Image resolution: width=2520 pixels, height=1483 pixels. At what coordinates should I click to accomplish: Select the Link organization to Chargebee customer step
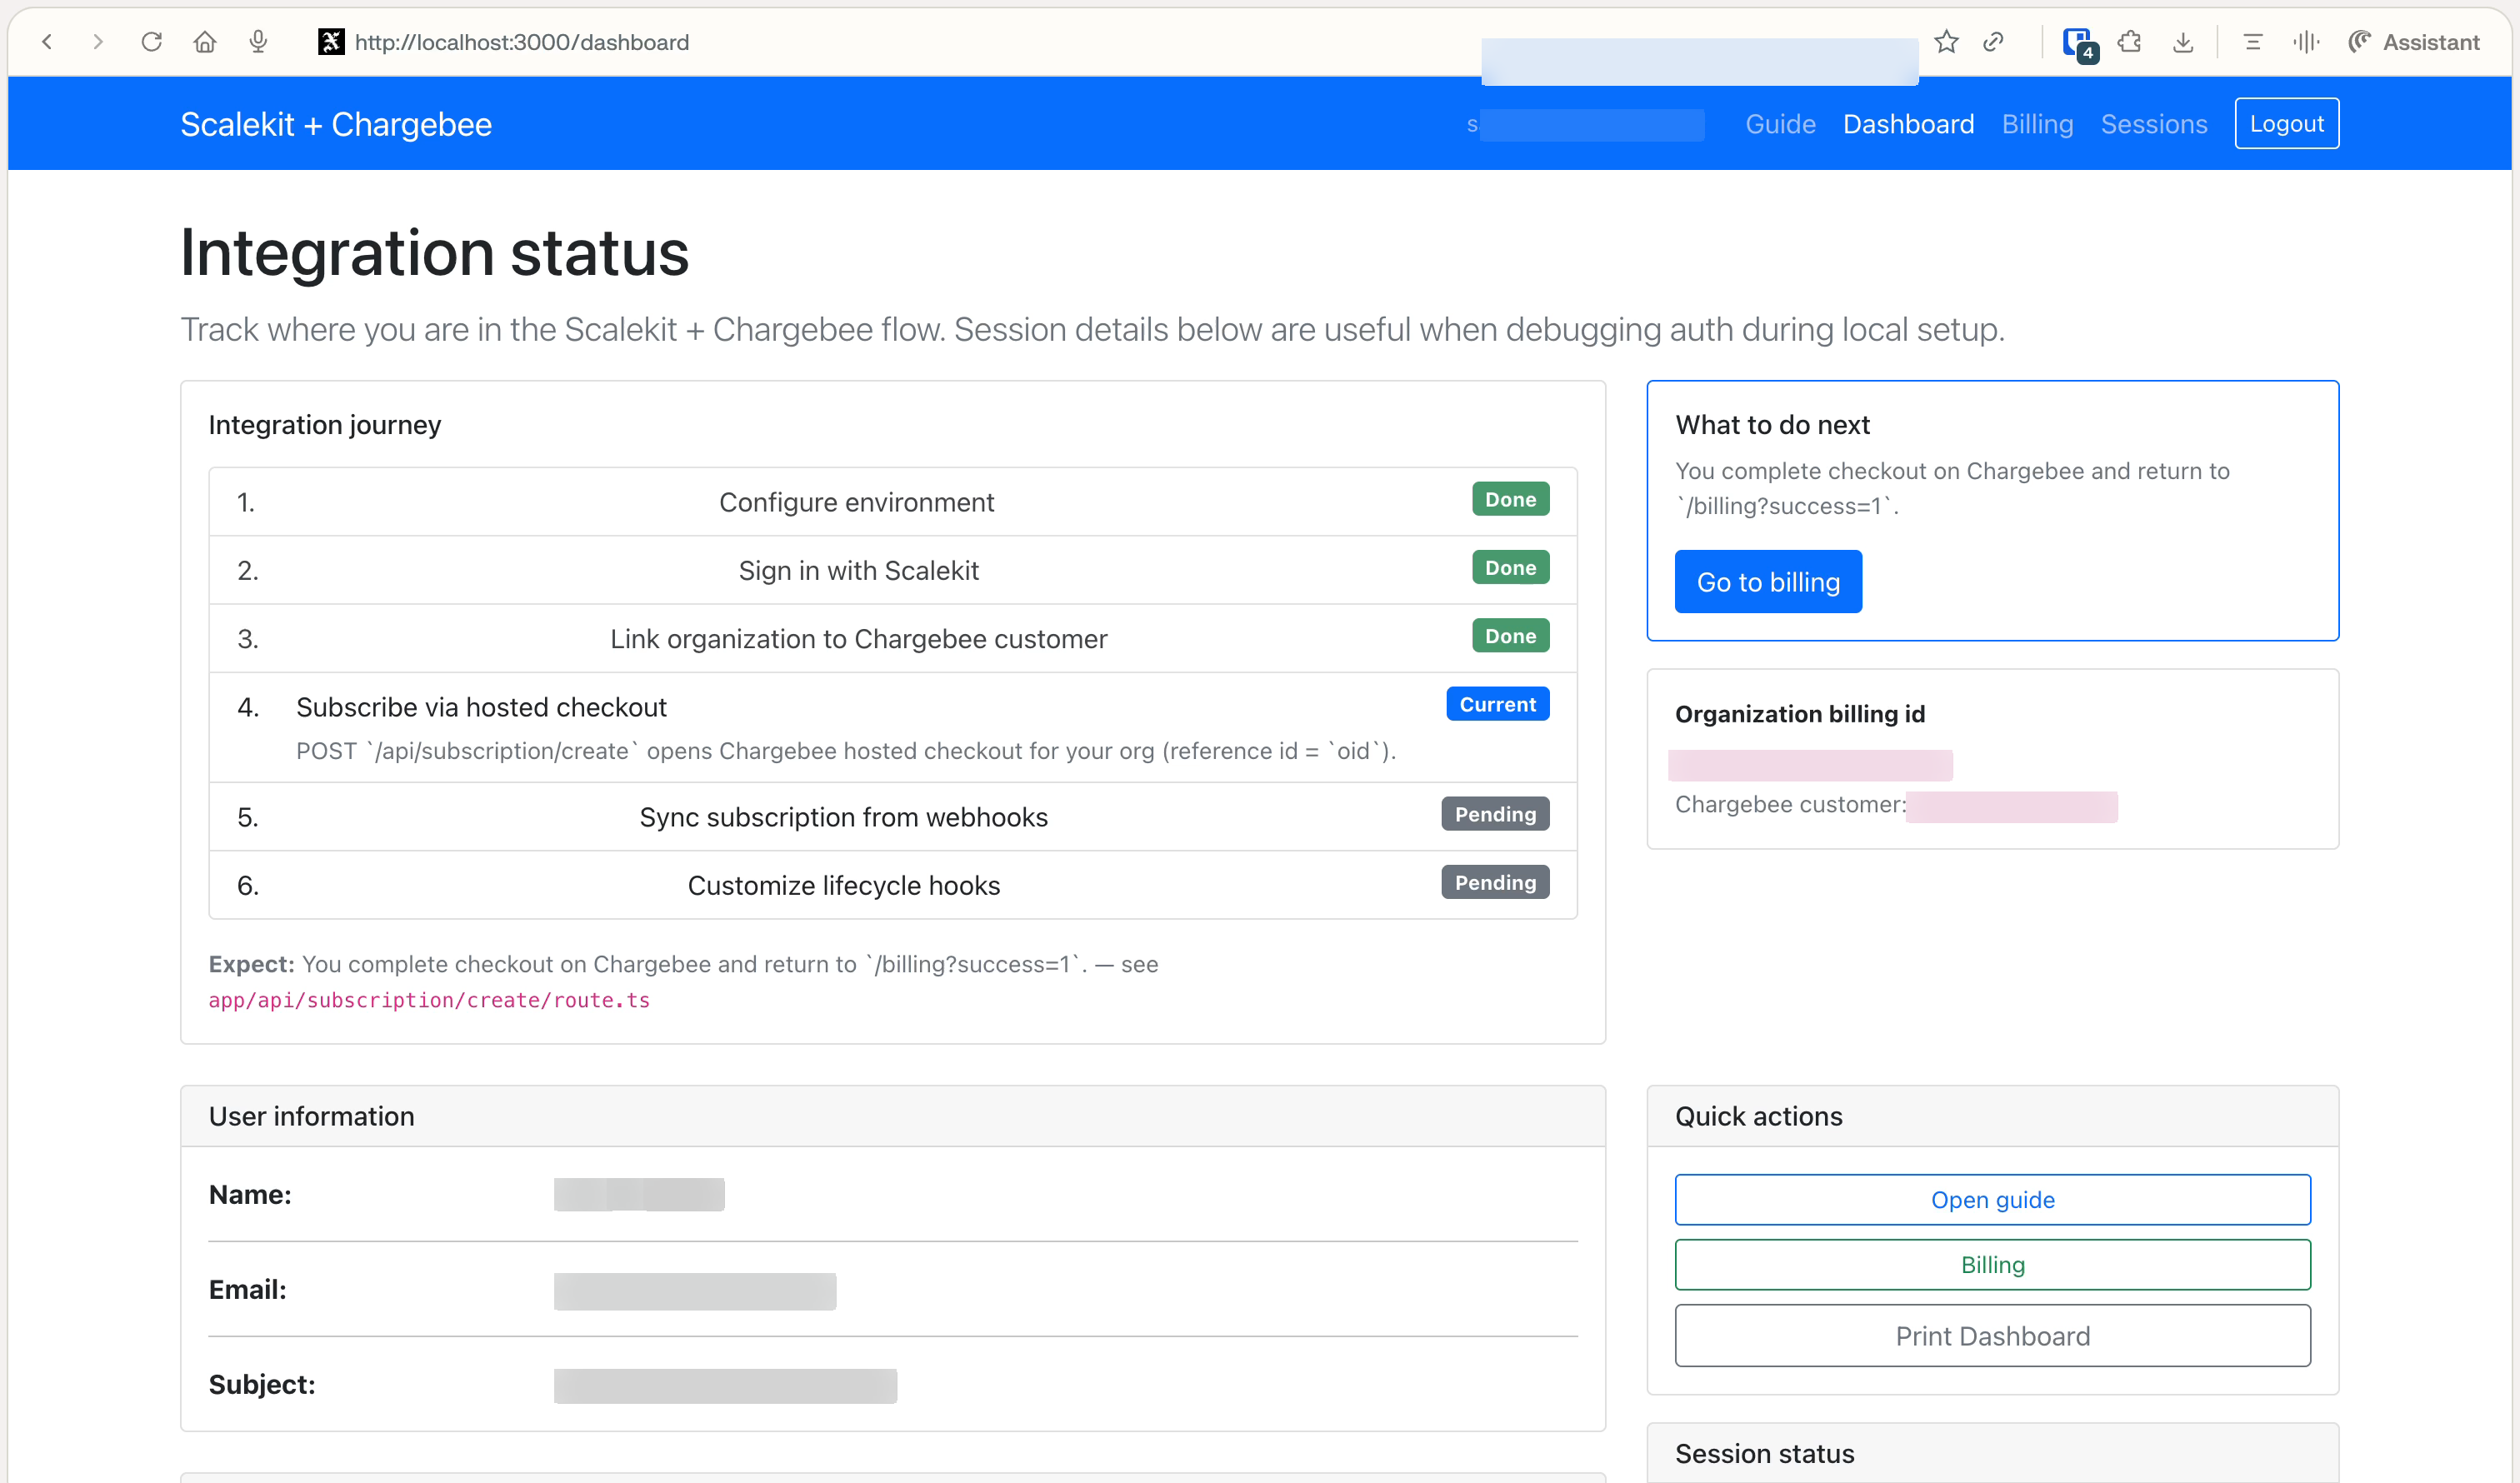892,638
